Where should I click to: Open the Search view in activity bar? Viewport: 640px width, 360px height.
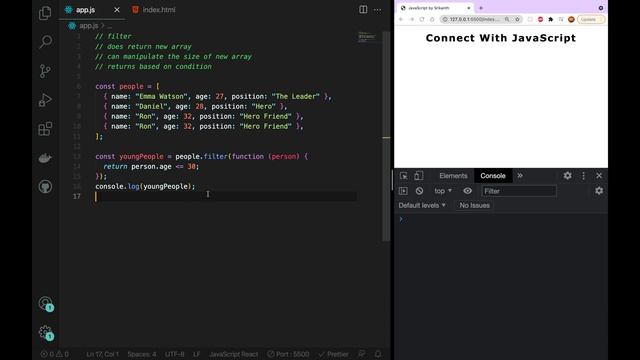click(x=45, y=41)
